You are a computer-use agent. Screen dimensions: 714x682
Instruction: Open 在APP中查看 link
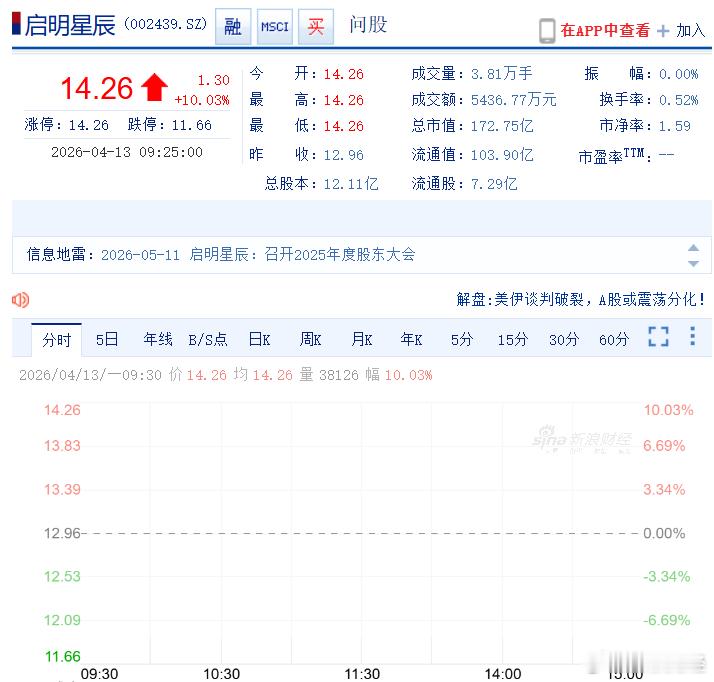coord(605,31)
